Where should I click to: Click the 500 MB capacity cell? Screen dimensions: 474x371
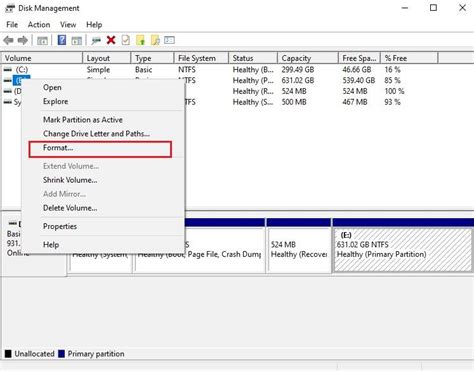coord(294,102)
